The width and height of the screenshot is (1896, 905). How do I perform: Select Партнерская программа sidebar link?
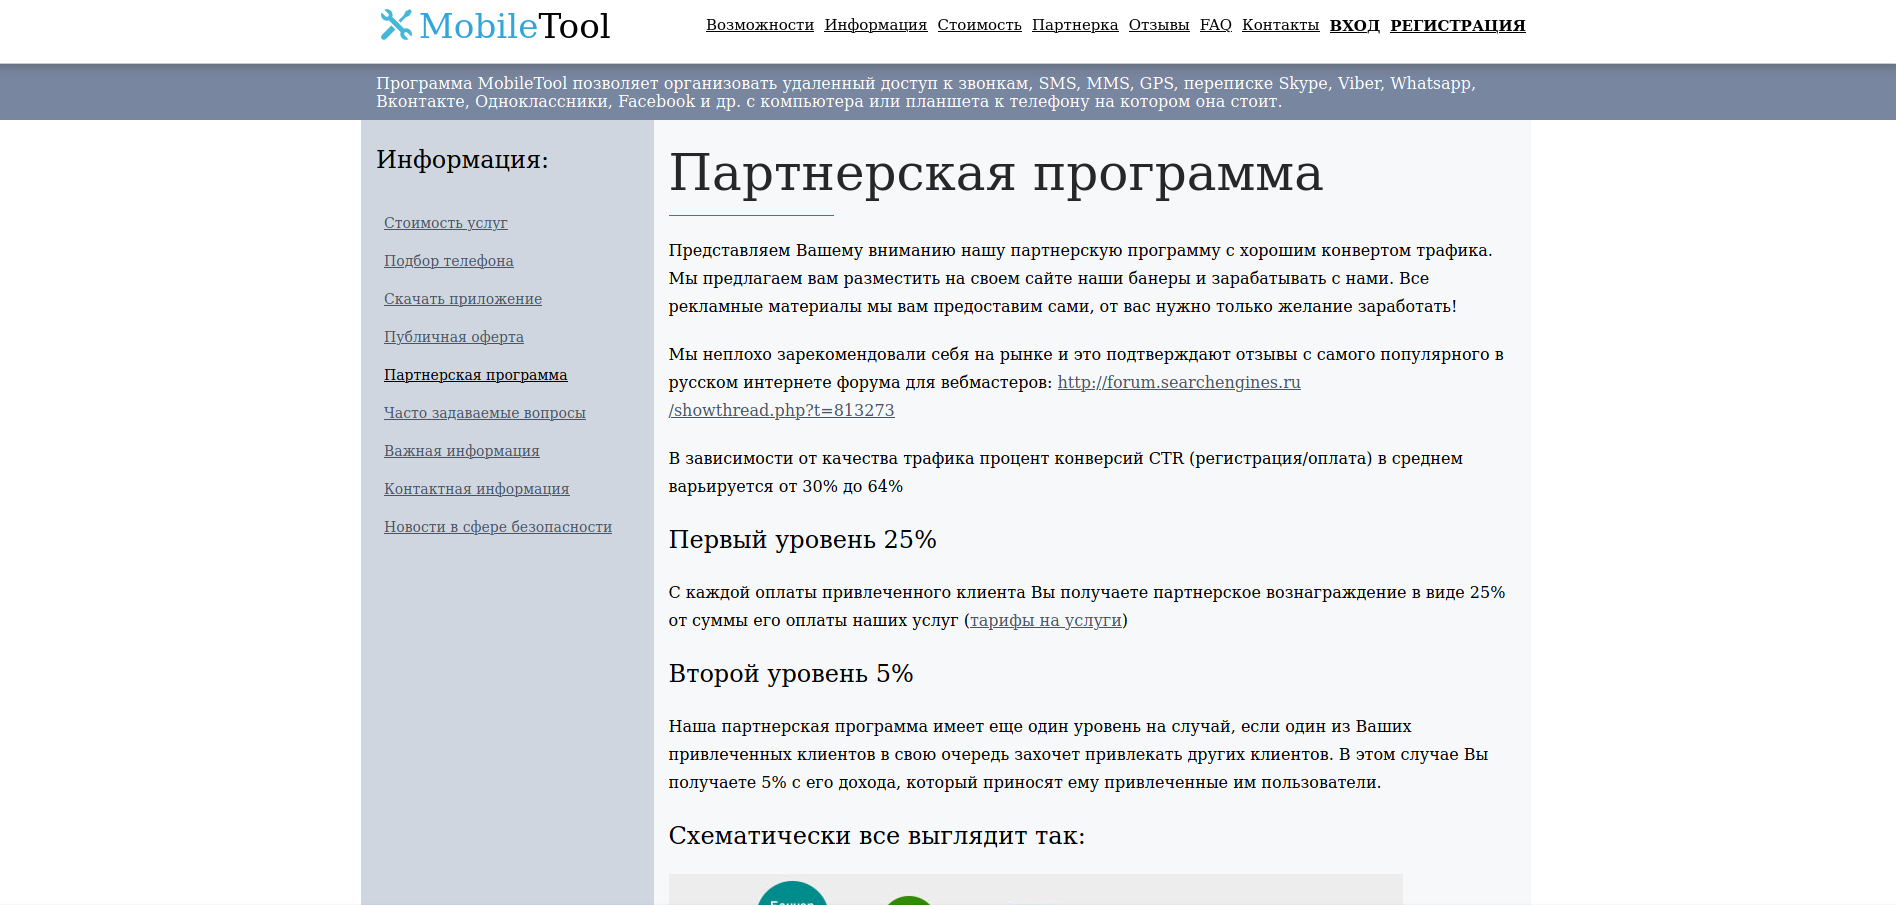tap(476, 375)
